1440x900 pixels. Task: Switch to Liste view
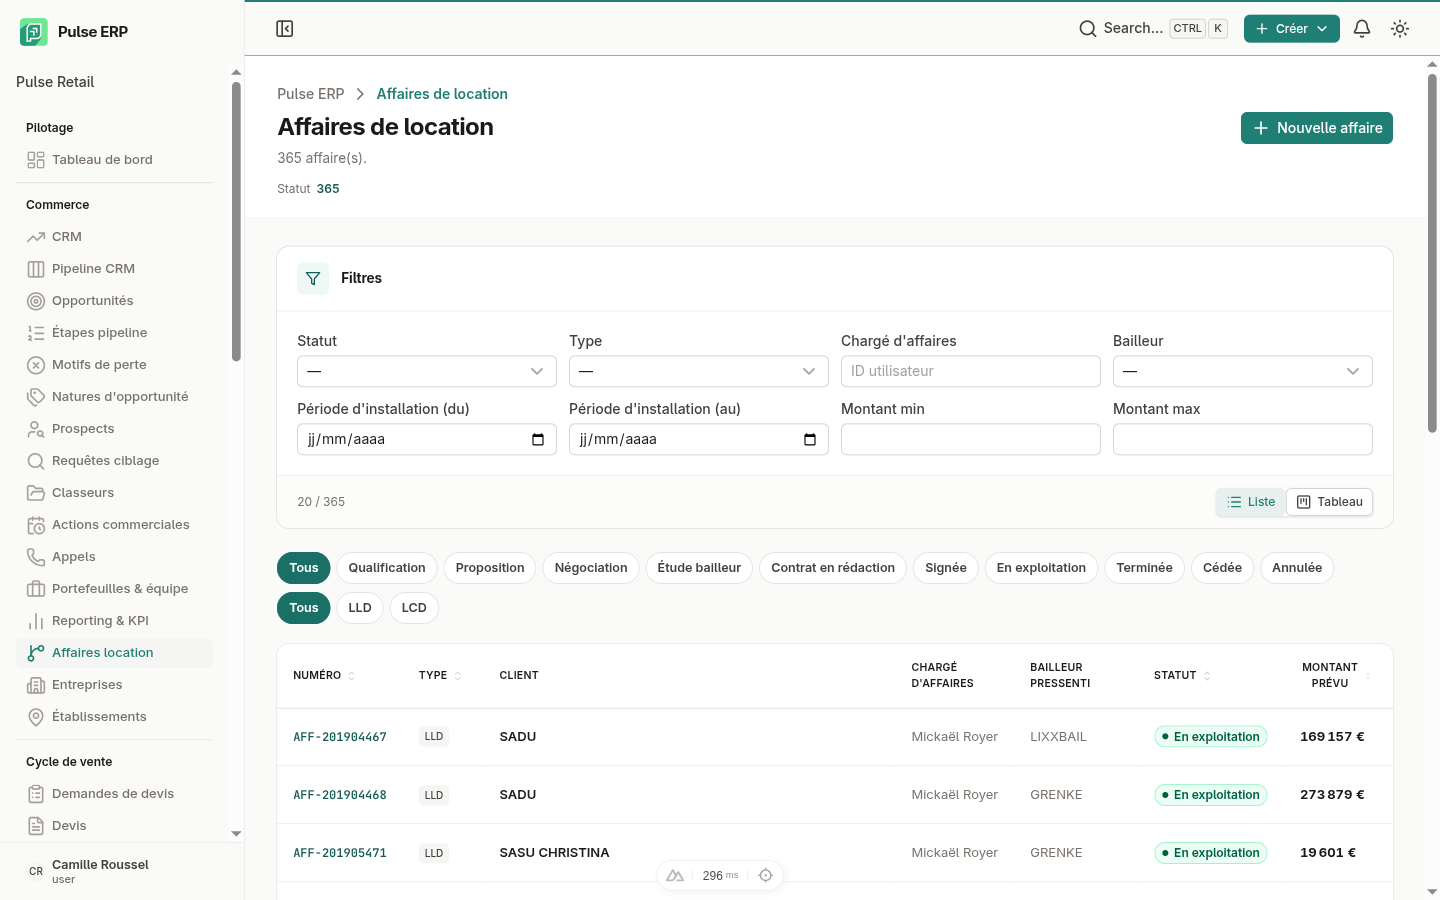click(x=1251, y=502)
